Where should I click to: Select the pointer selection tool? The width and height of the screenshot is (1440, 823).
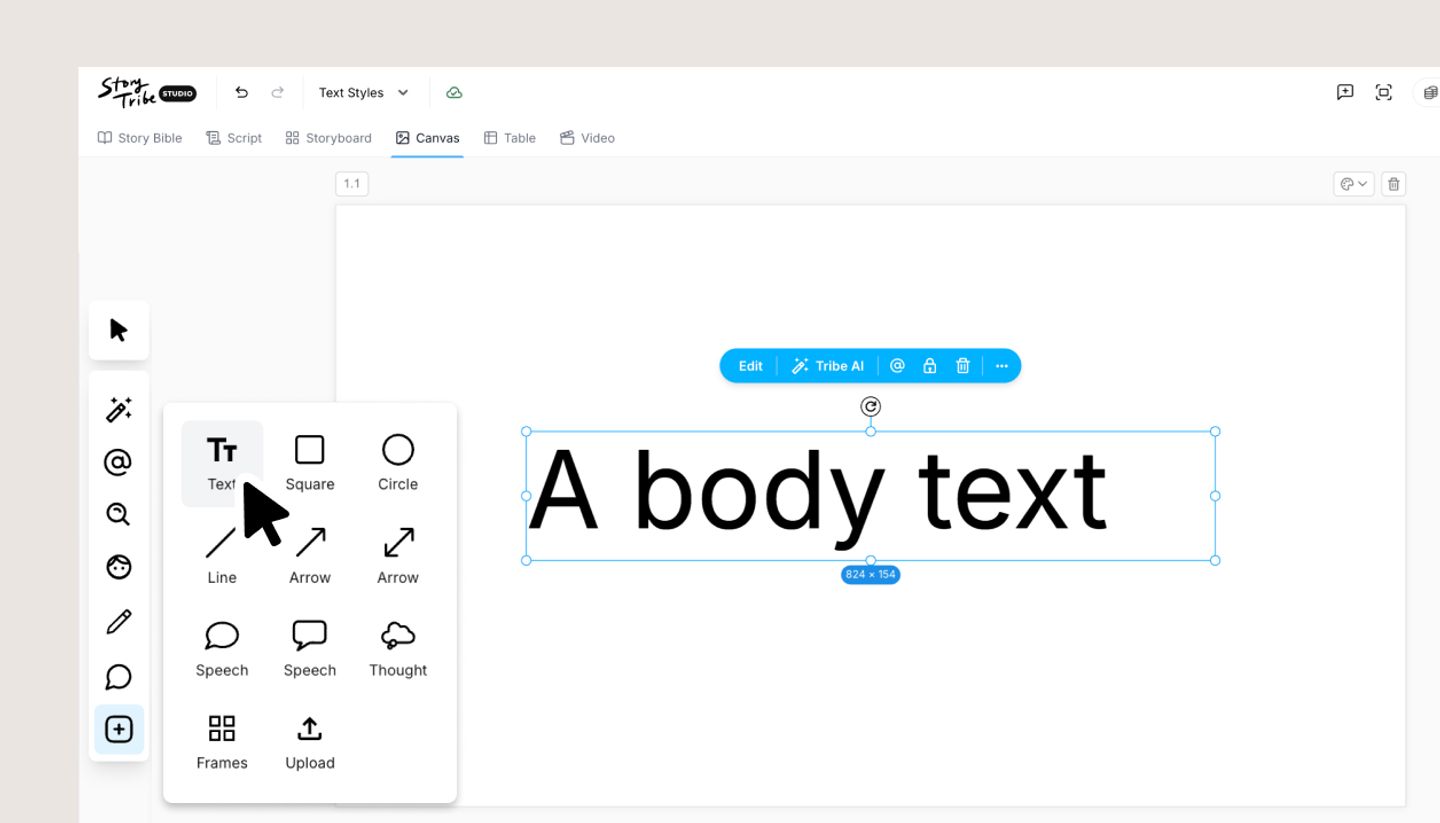tap(119, 330)
